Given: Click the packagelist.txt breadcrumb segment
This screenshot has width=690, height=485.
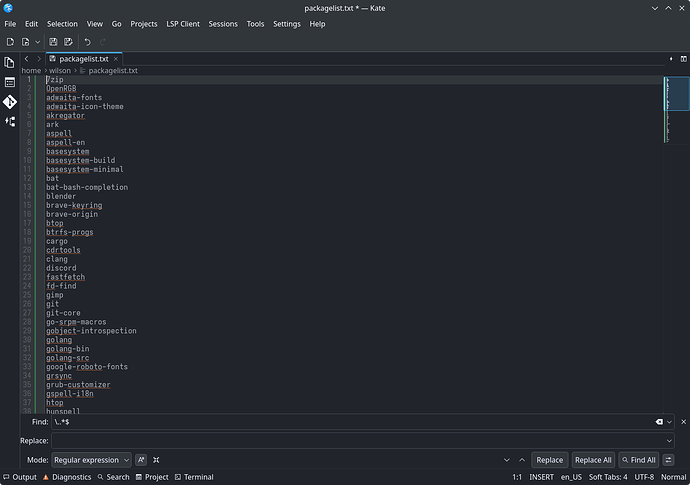Looking at the screenshot, I should pos(113,70).
